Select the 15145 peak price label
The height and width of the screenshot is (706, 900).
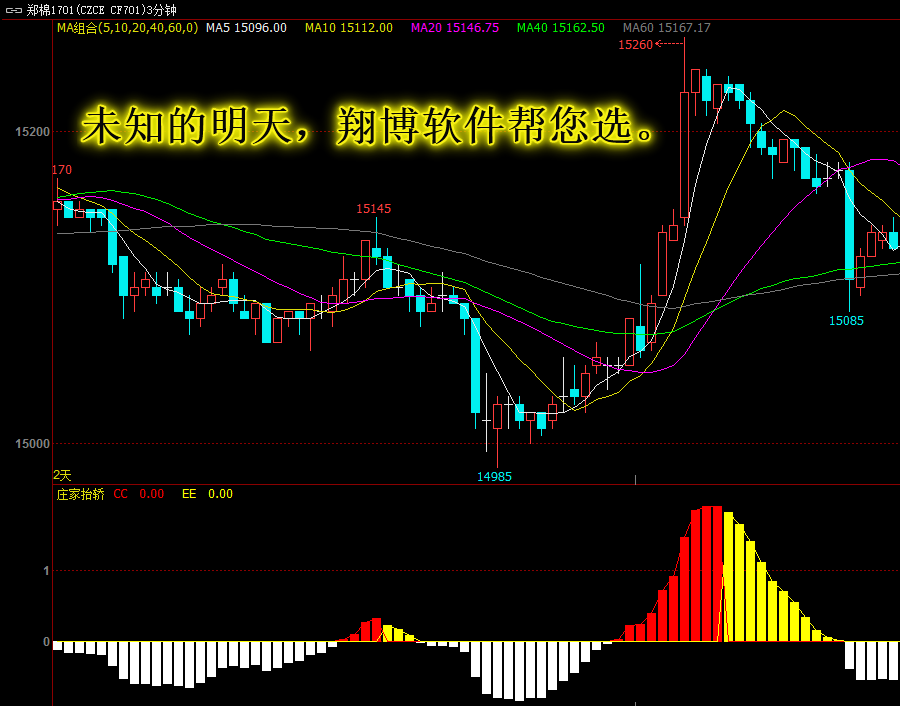coord(374,209)
